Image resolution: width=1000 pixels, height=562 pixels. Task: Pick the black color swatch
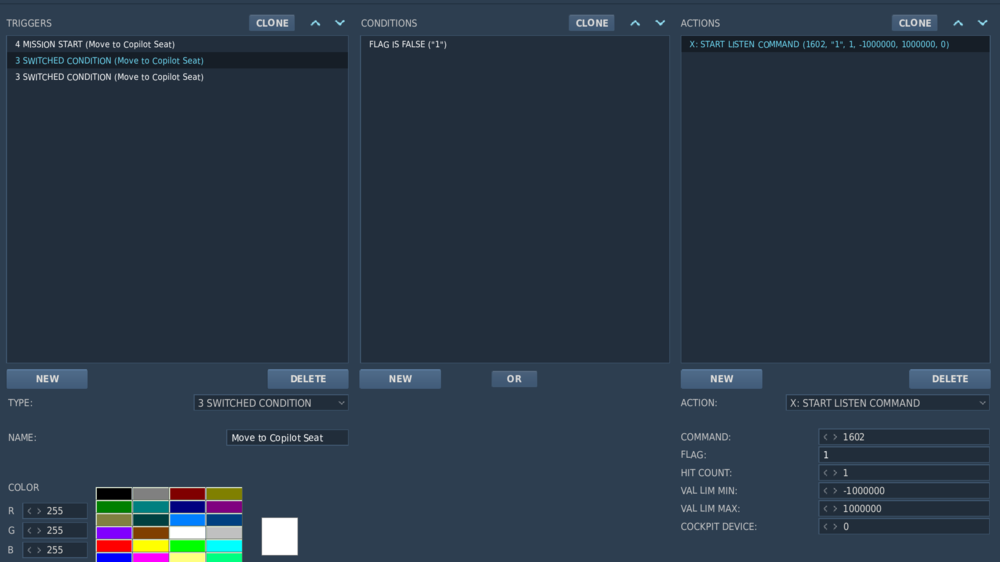(x=114, y=494)
